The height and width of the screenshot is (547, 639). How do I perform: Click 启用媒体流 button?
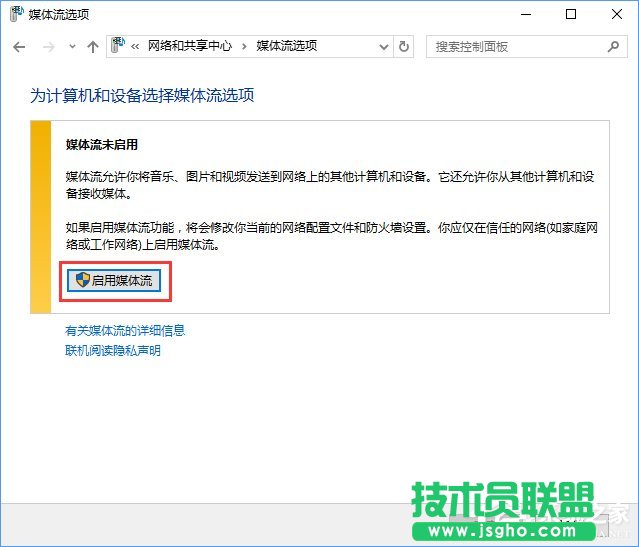coord(114,280)
